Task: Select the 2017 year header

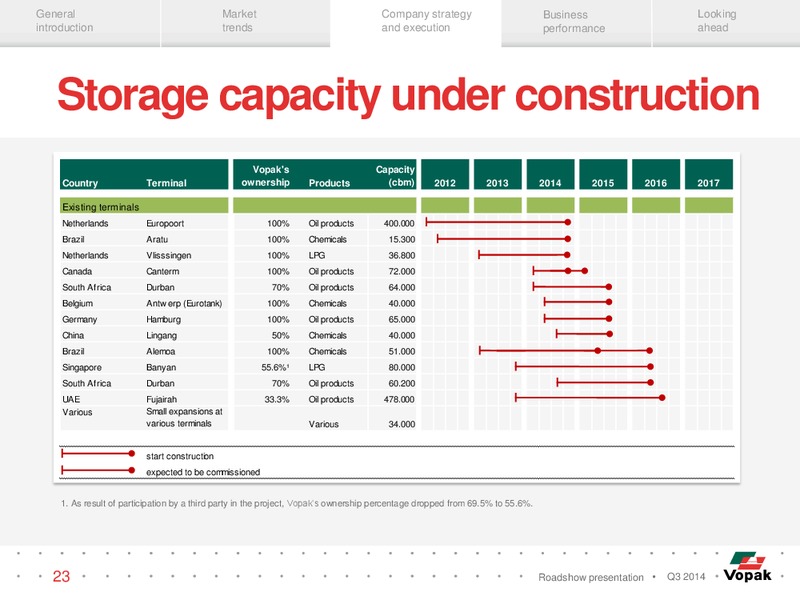Action: [x=709, y=175]
